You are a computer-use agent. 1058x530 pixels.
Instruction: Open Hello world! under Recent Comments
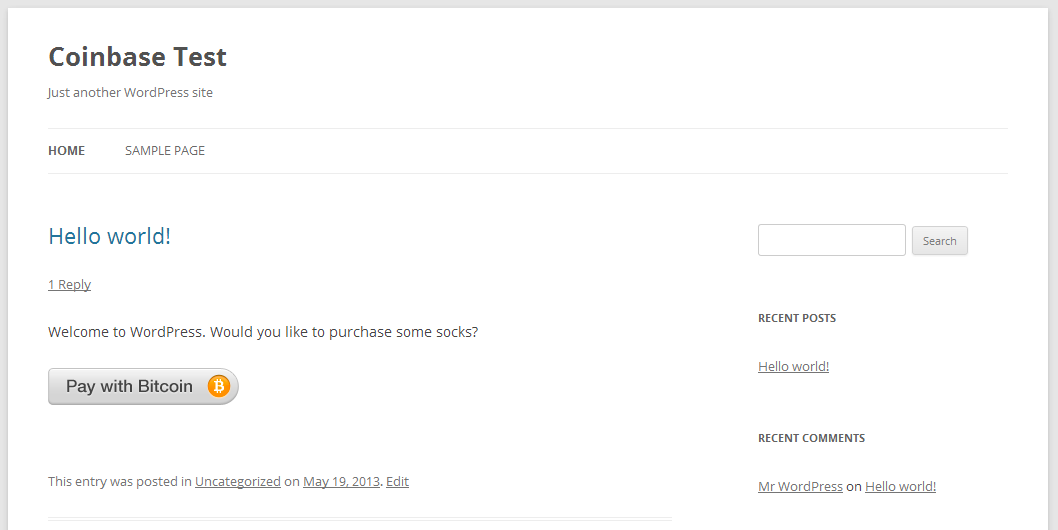tap(900, 486)
